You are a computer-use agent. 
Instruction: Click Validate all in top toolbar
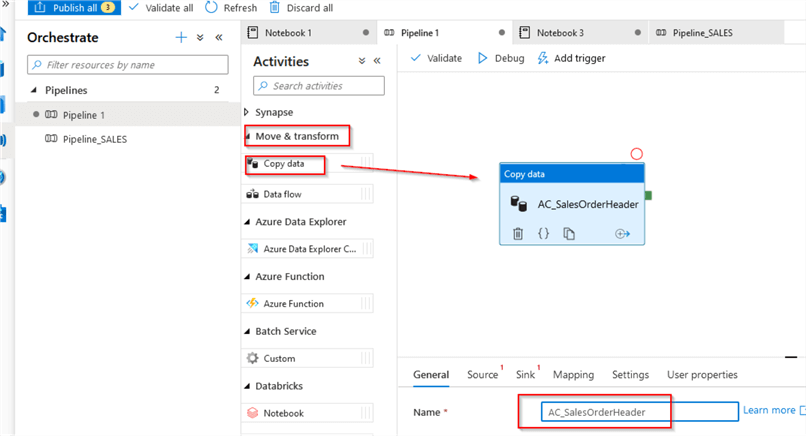tap(161, 8)
